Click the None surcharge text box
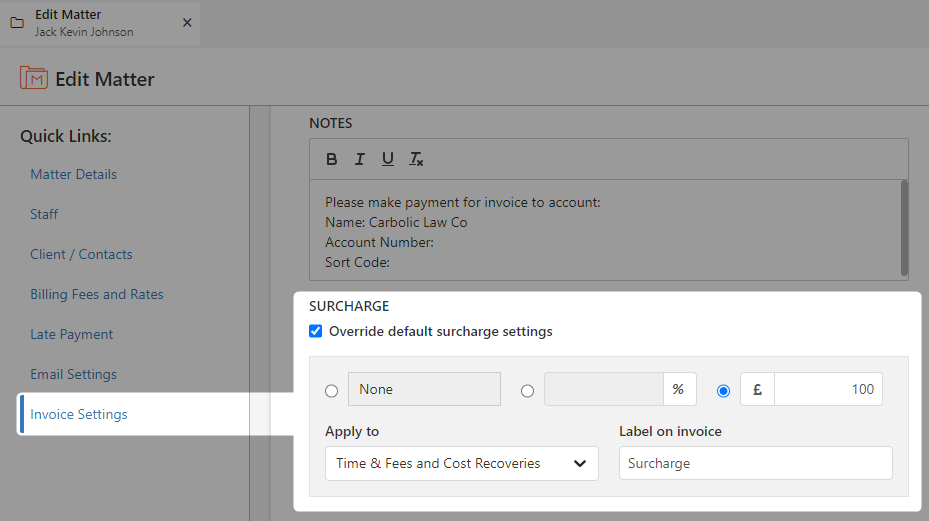Viewport: 929px width, 521px height. (x=424, y=389)
